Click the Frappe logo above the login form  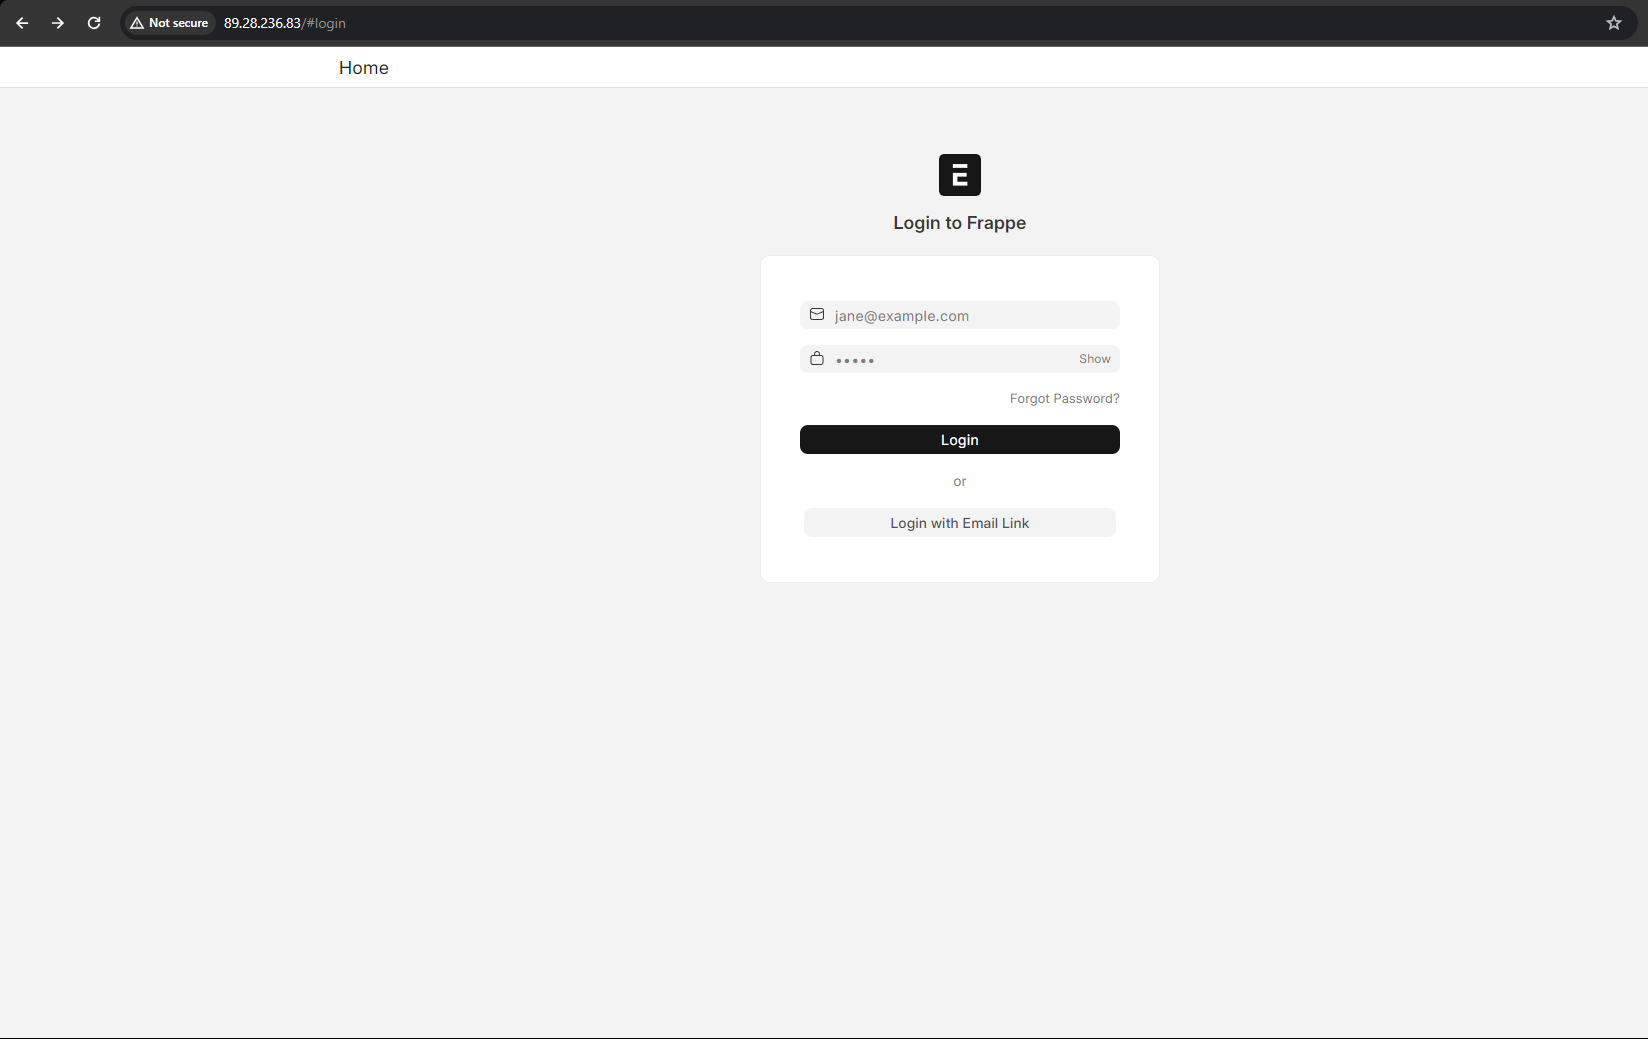959,175
